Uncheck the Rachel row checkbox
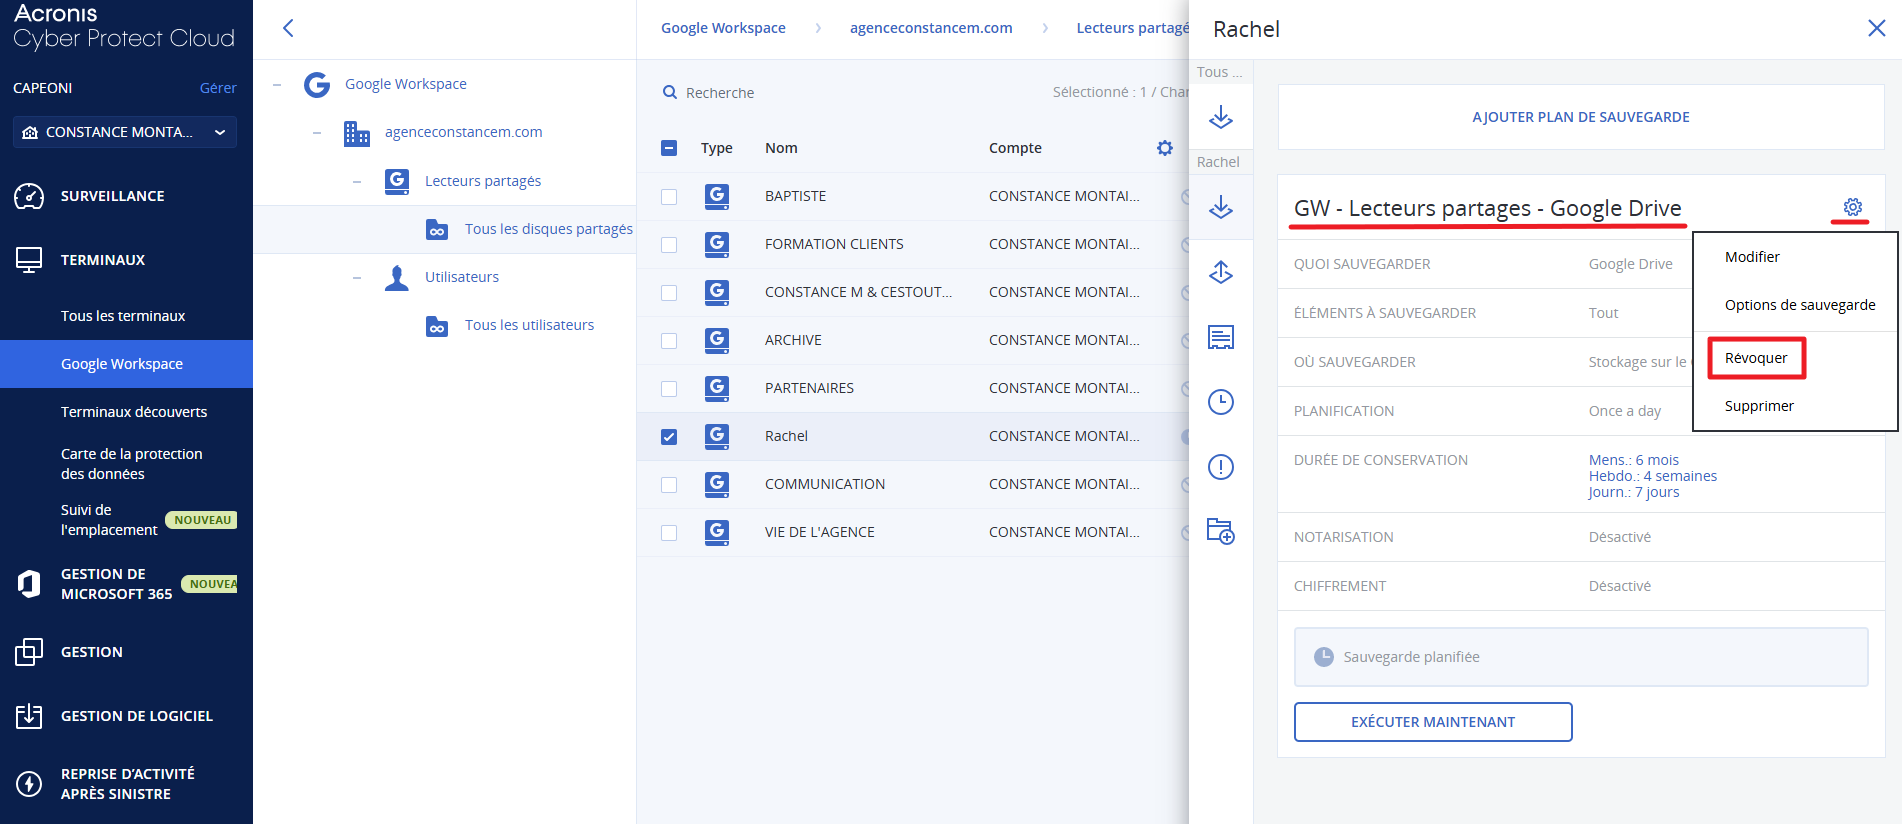 tap(669, 437)
